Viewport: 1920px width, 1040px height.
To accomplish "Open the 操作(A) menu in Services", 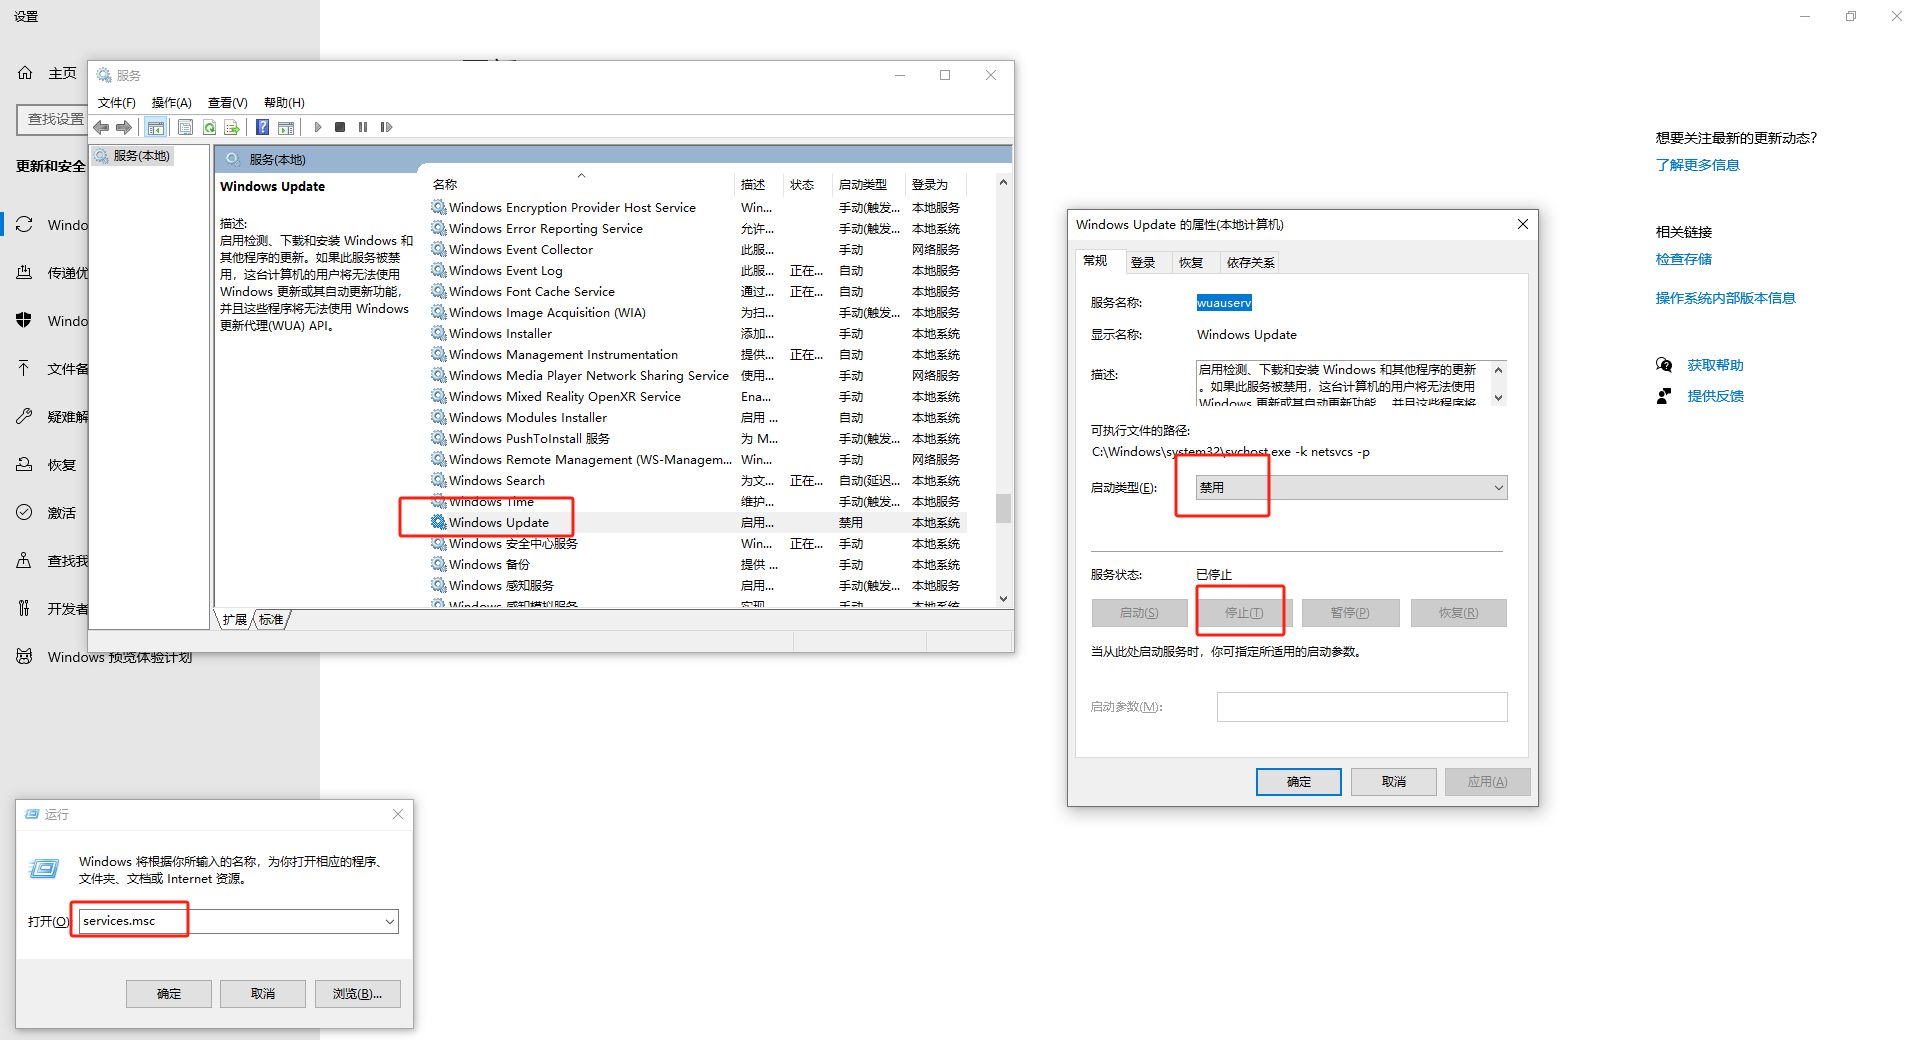I will (172, 103).
